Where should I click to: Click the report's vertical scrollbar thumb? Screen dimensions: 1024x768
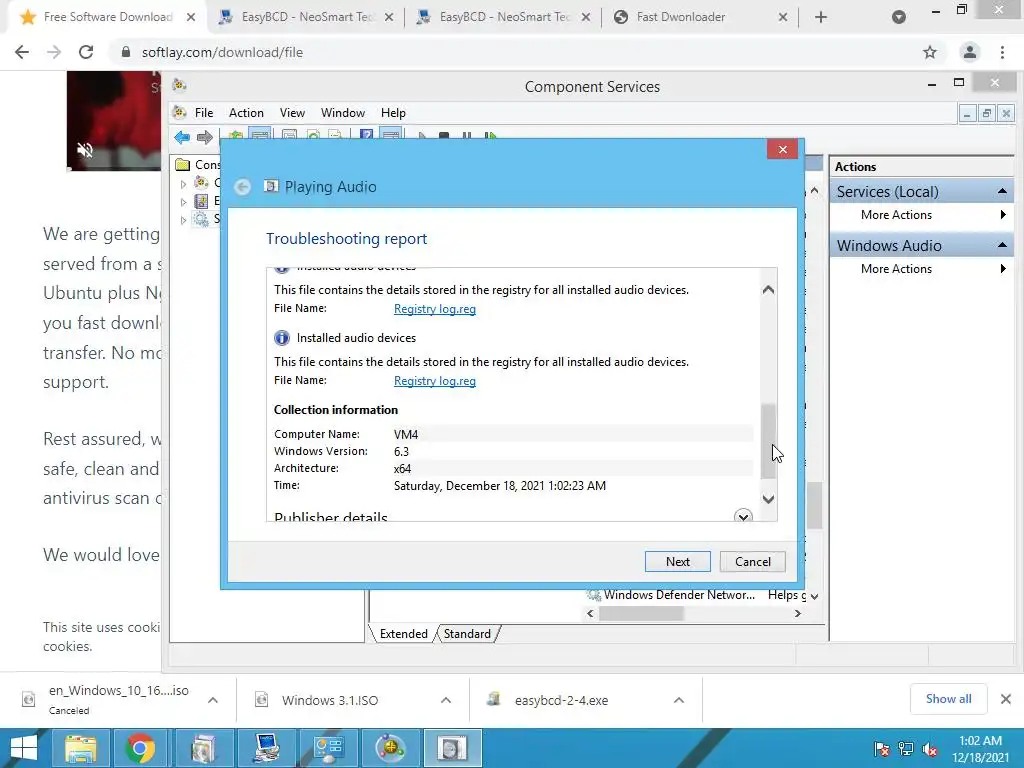(x=769, y=440)
